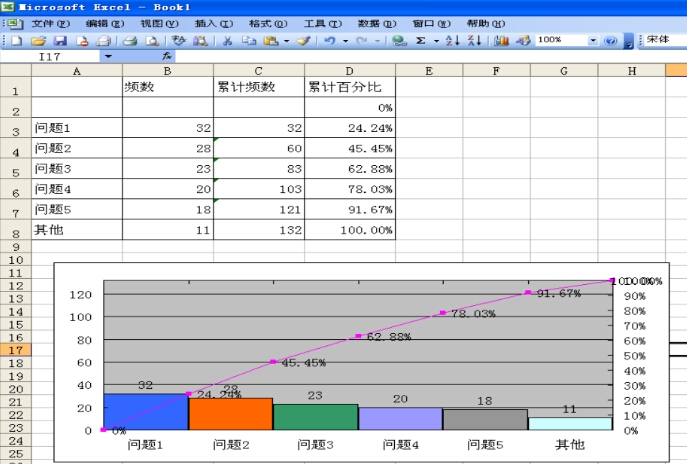Expand the Name Box dropdown showing I17
Screen dimensions: 687x464
click(108, 57)
